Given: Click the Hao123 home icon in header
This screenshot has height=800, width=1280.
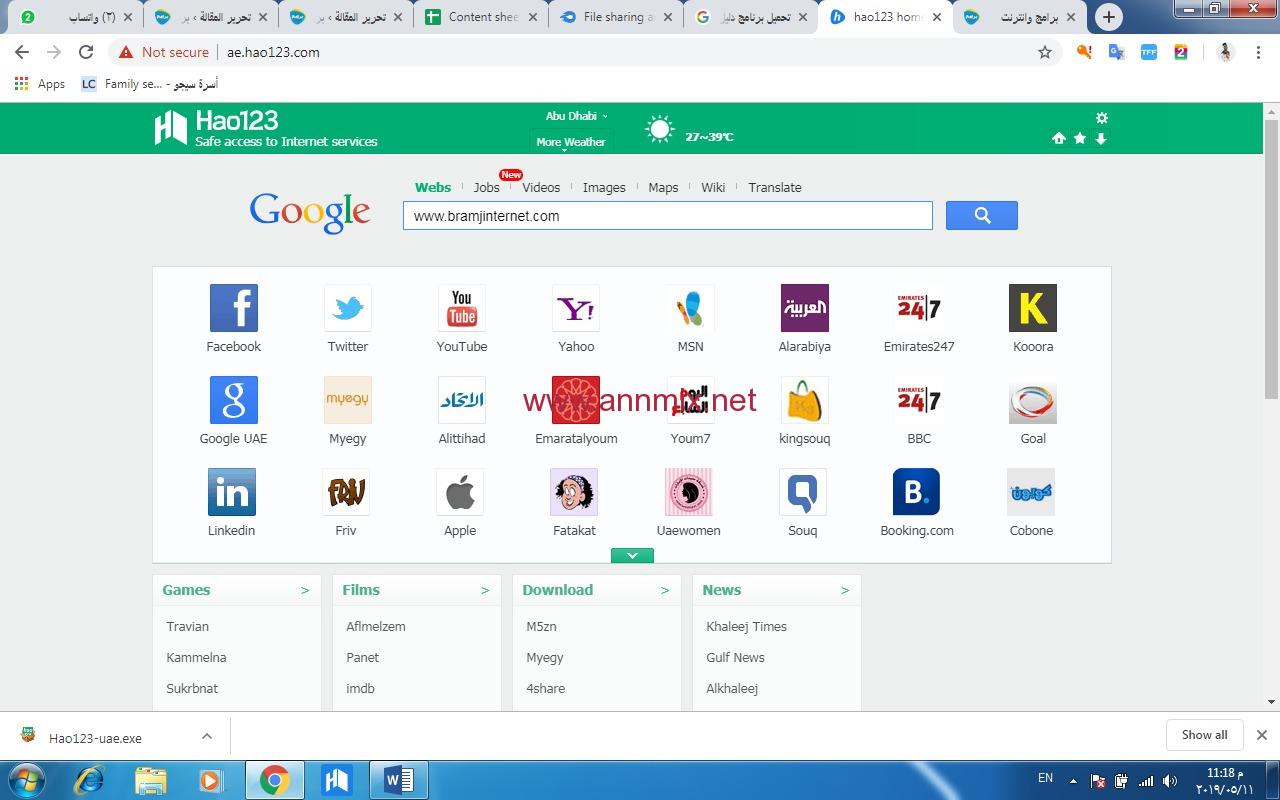Looking at the screenshot, I should (x=1059, y=139).
